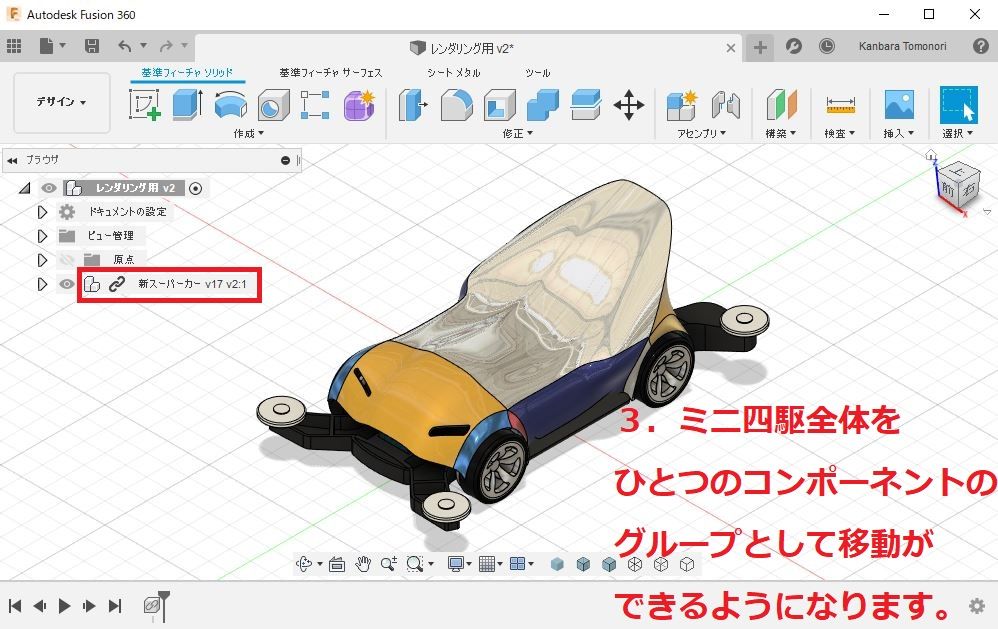Go to timeline end

coord(115,605)
